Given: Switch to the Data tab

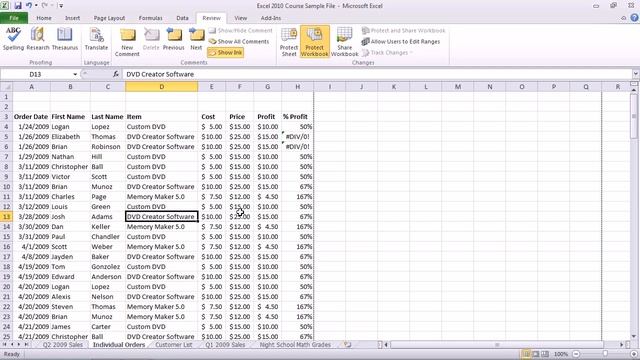Looking at the screenshot, I should [182, 18].
